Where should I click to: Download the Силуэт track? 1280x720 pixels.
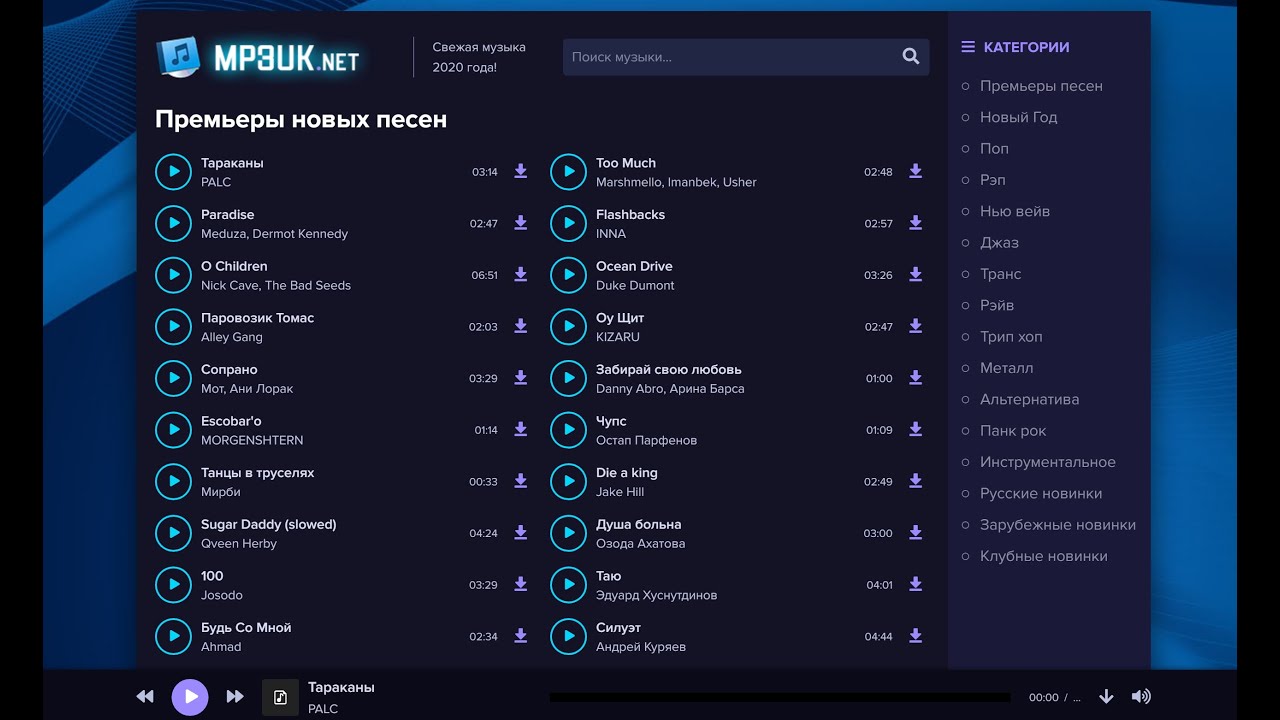pyautogui.click(x=915, y=636)
